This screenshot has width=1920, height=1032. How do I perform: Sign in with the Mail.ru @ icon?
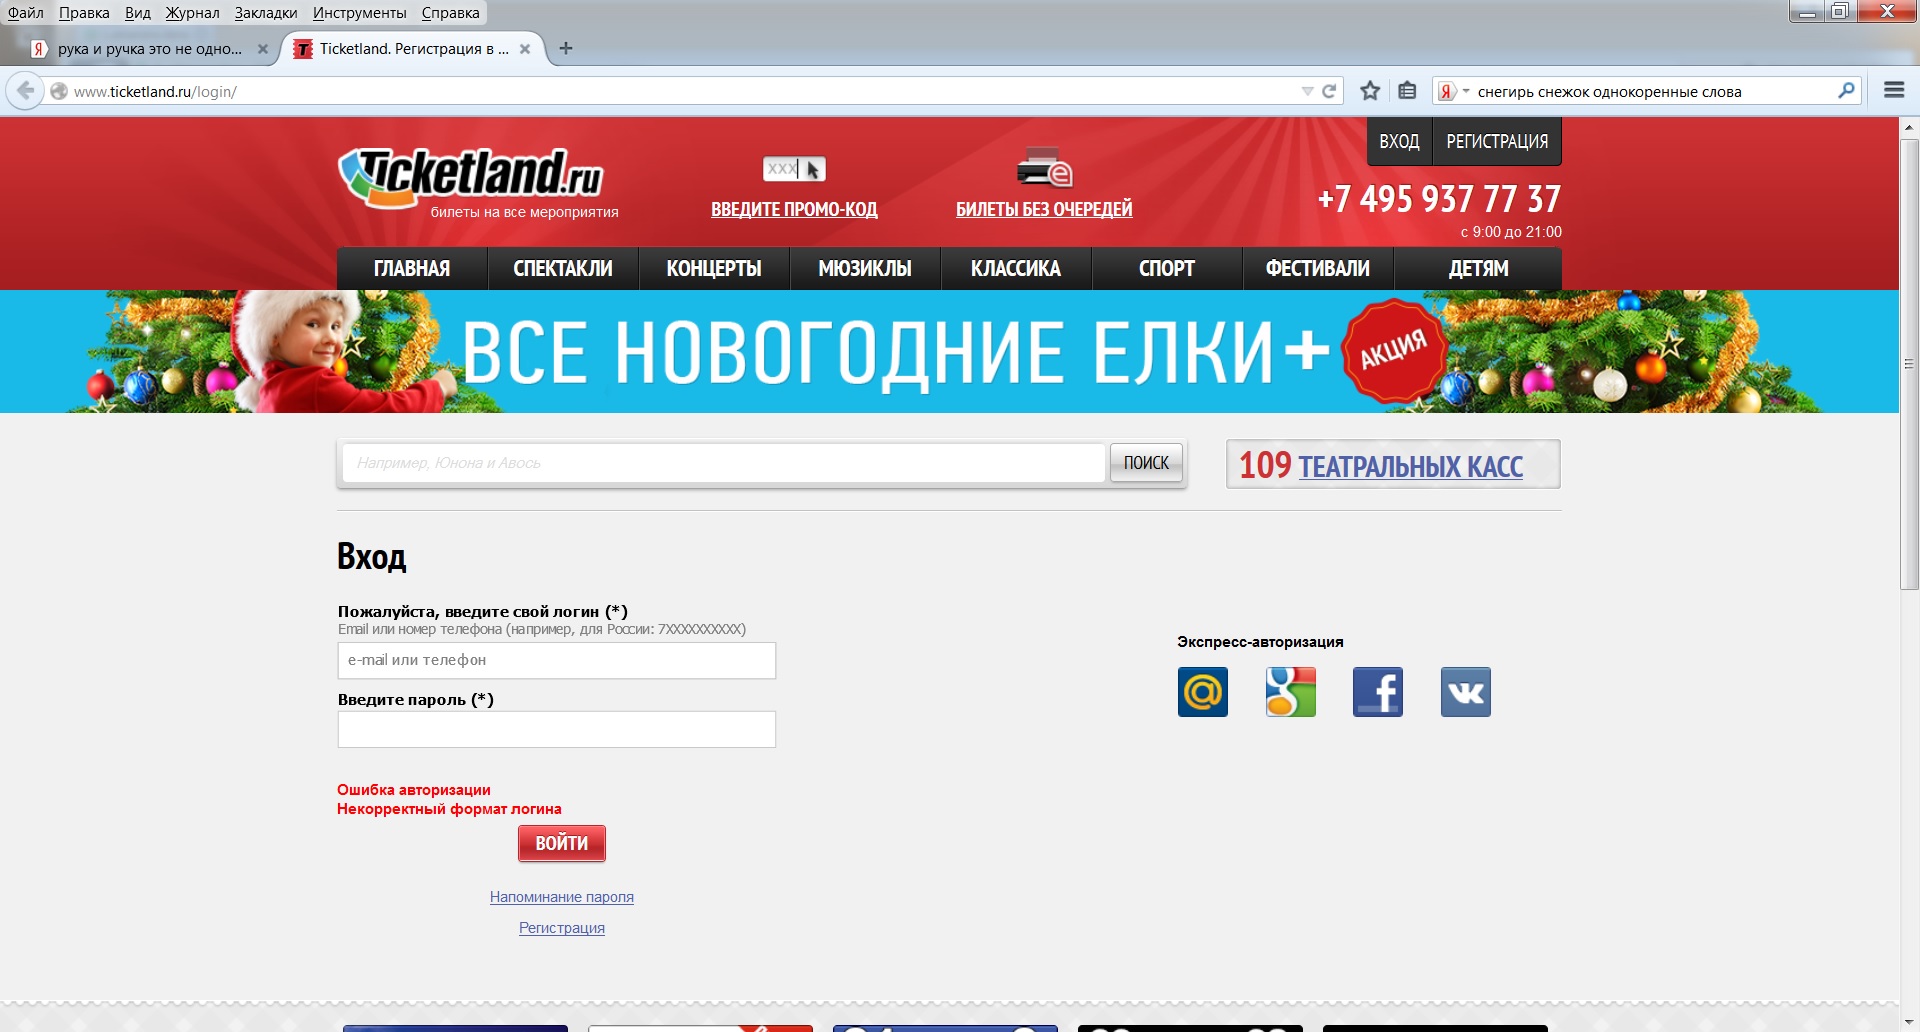point(1203,692)
